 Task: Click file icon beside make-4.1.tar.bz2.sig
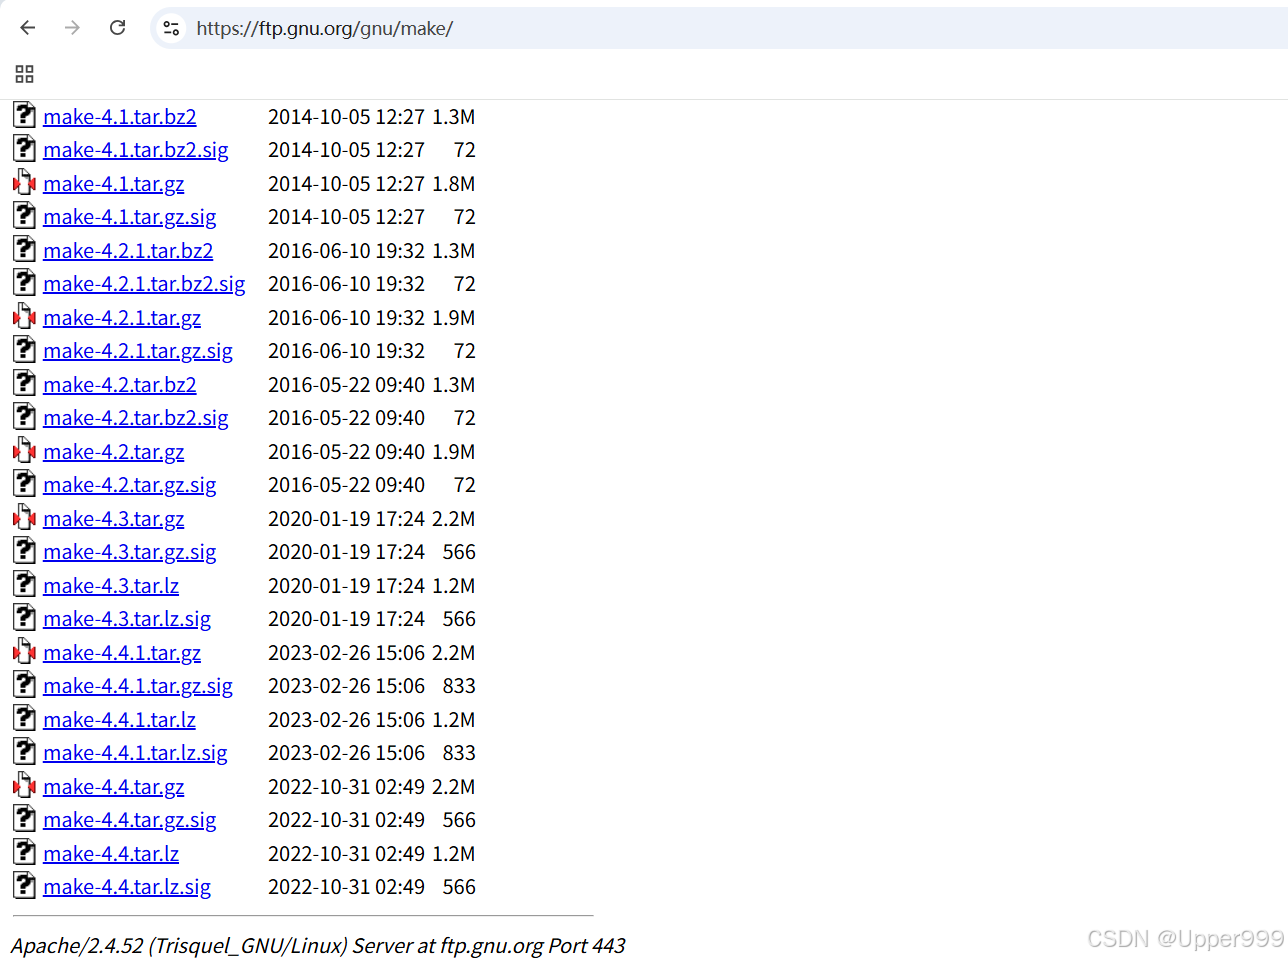point(25,148)
